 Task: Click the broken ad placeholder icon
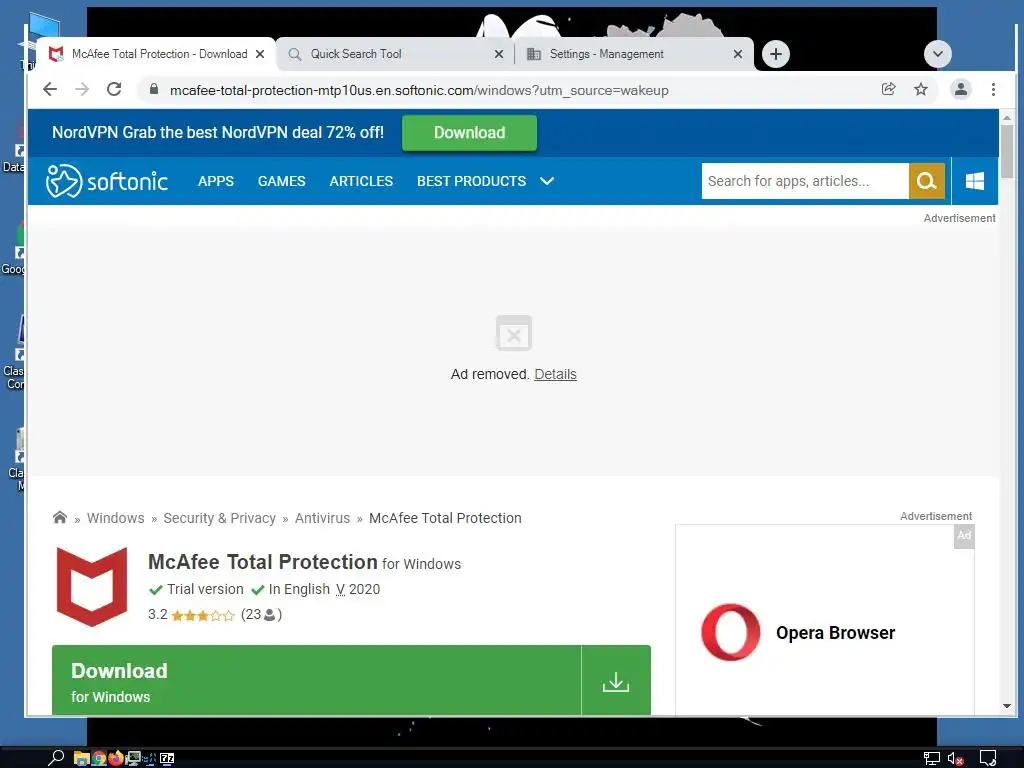(514, 333)
